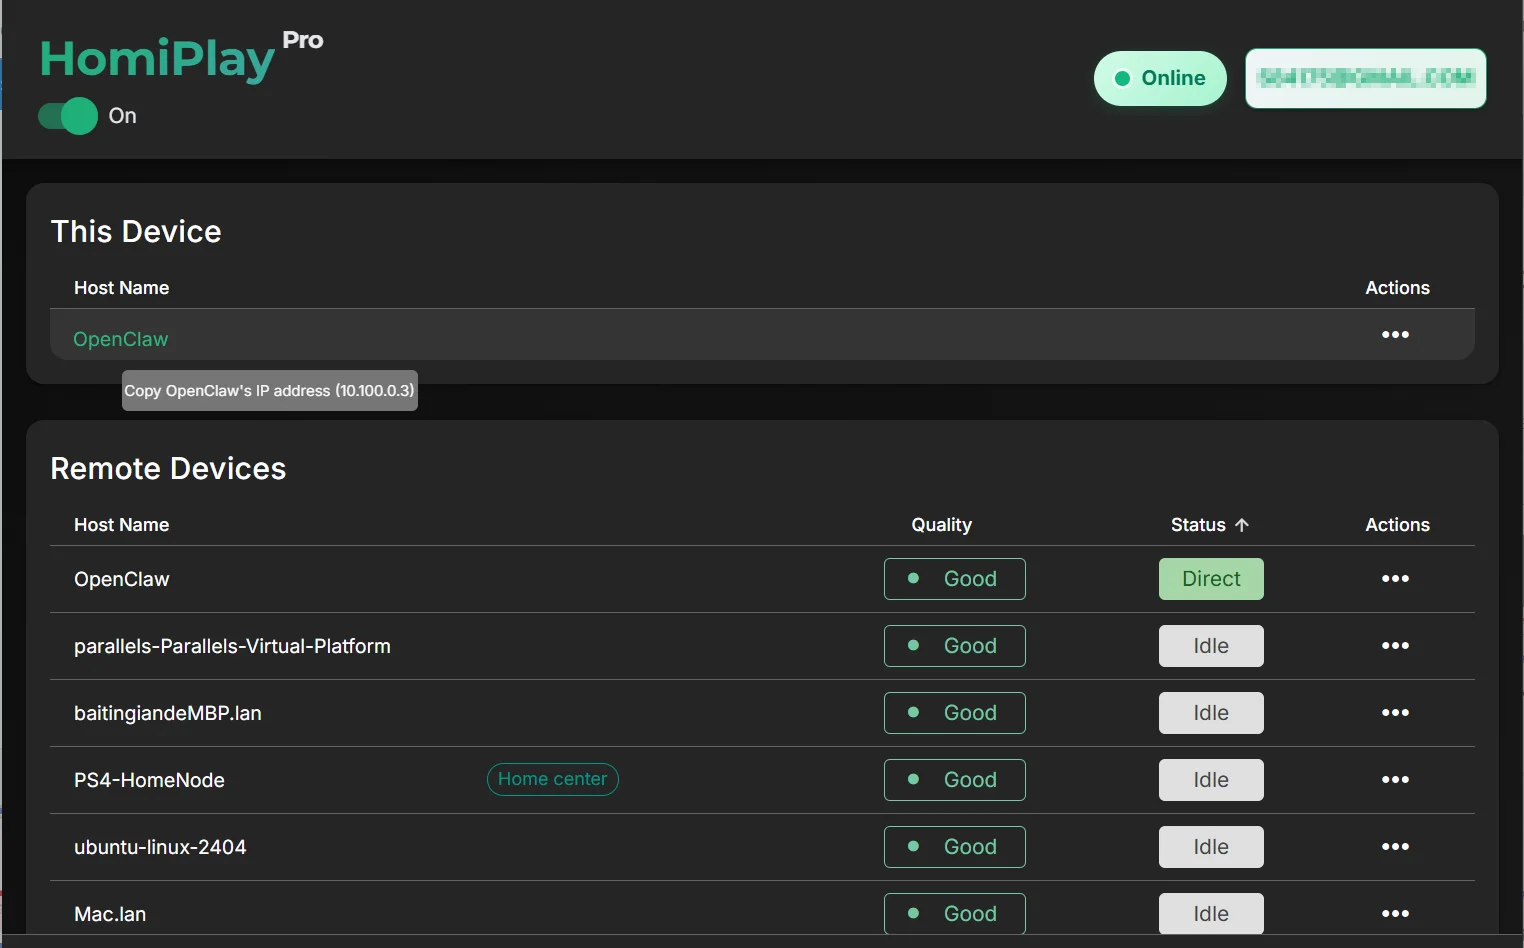Click Idle status for ubuntu-linux-2404

(1211, 847)
